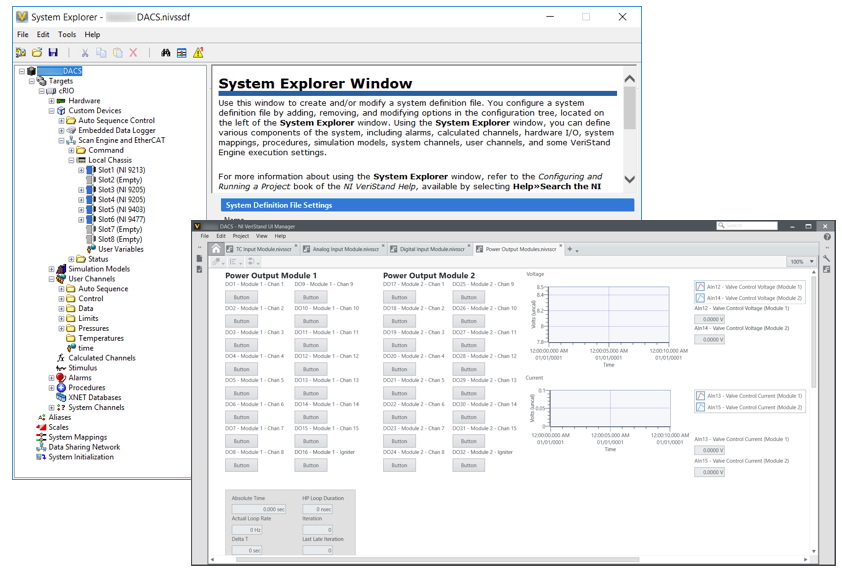Screen dimensions: 842x570
Task: Expand the Embedded Data Logger node
Action: point(61,131)
